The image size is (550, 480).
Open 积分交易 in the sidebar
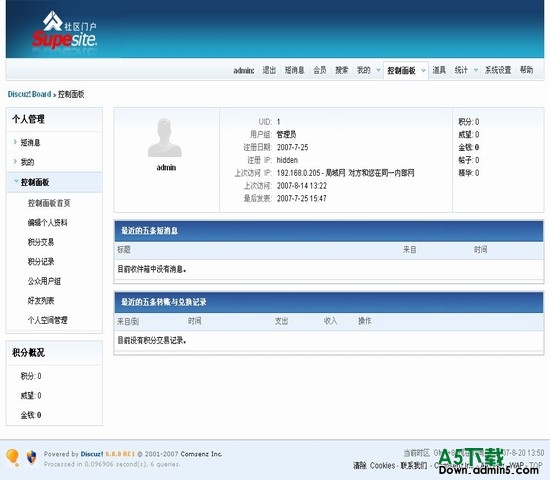pyautogui.click(x=41, y=242)
